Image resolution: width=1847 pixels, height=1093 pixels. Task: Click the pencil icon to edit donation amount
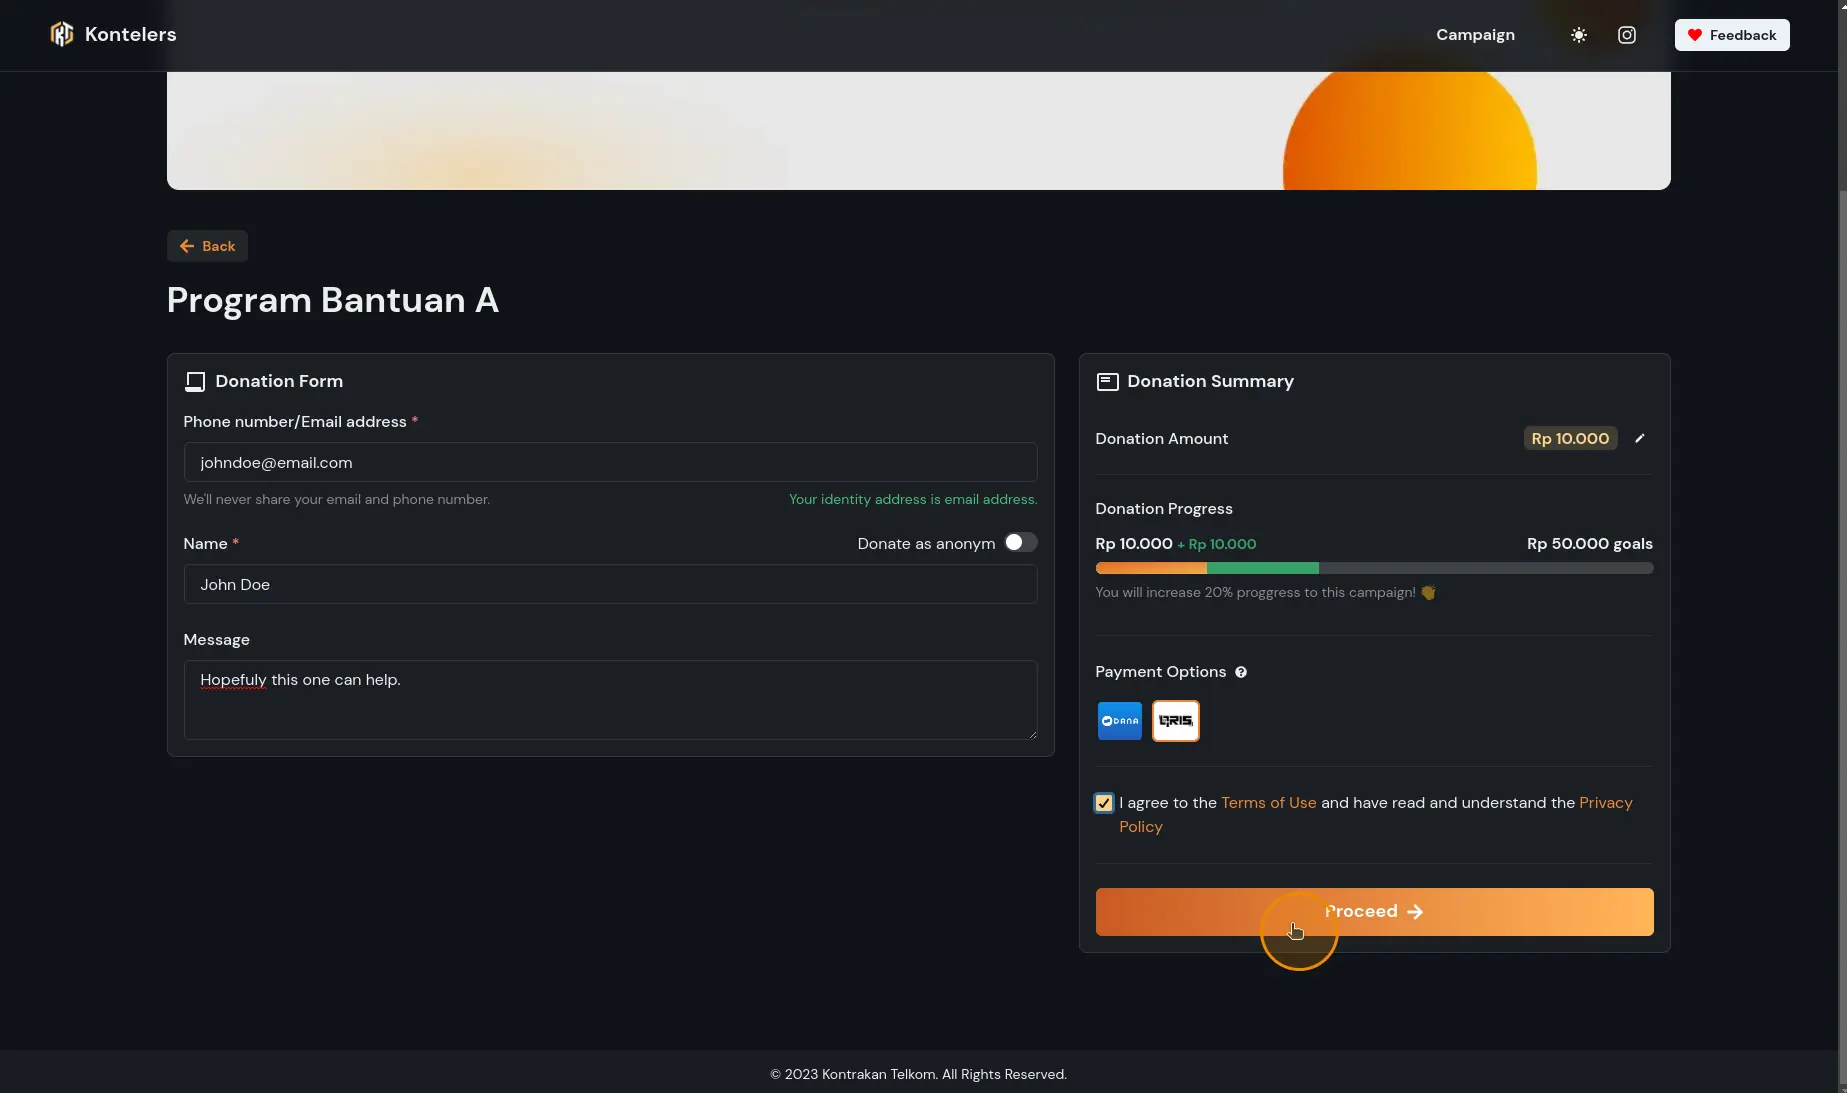[1639, 439]
